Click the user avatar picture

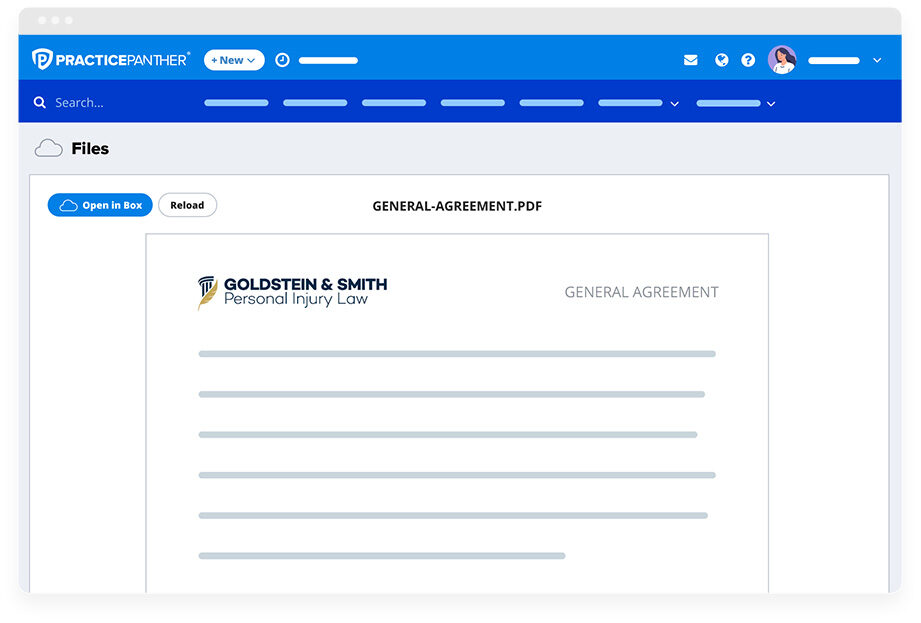[x=782, y=60]
